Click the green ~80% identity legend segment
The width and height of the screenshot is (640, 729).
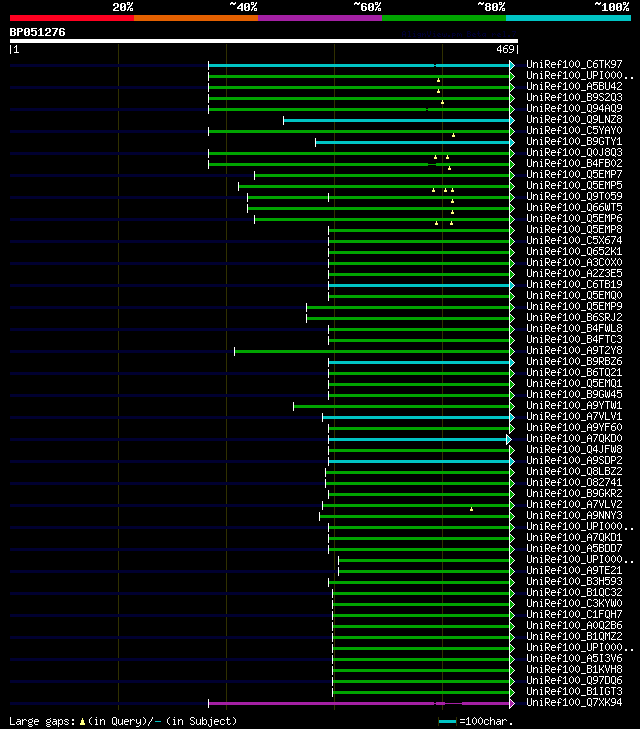[444, 18]
